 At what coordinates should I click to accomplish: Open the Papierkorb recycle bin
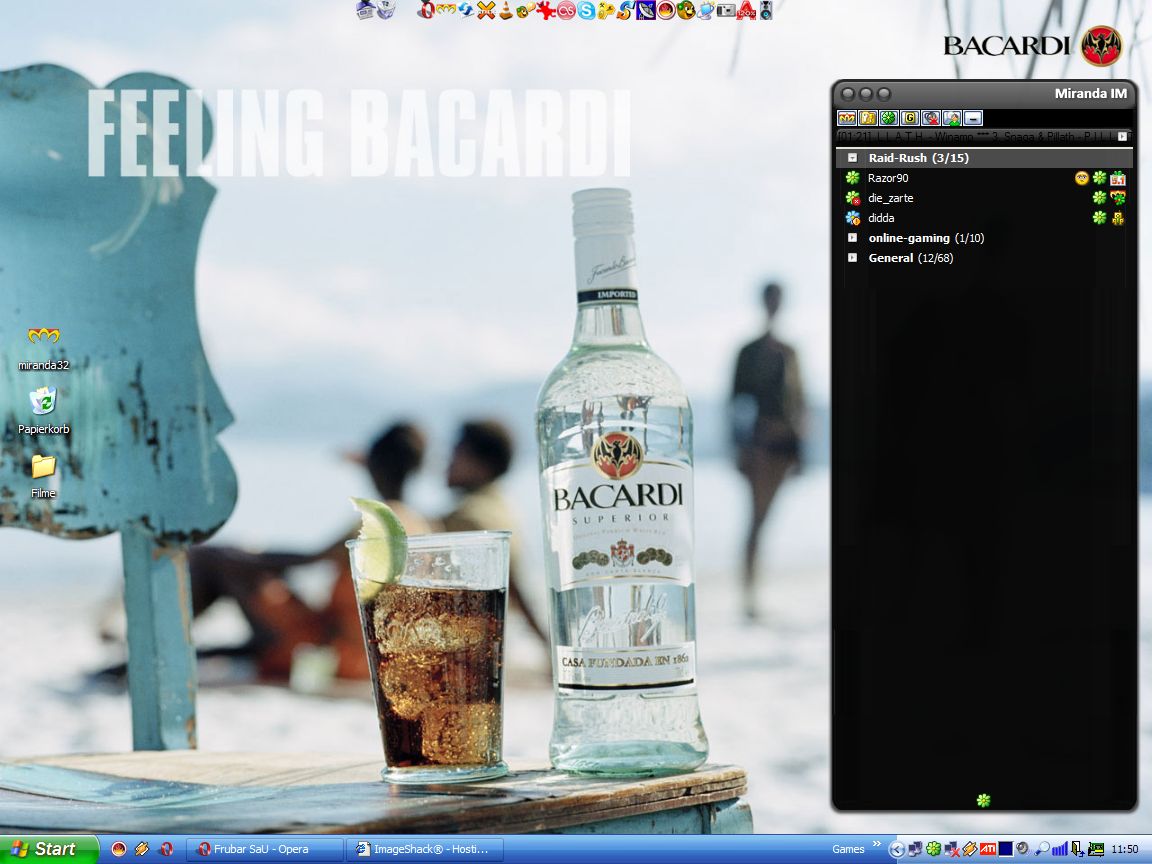[43, 411]
